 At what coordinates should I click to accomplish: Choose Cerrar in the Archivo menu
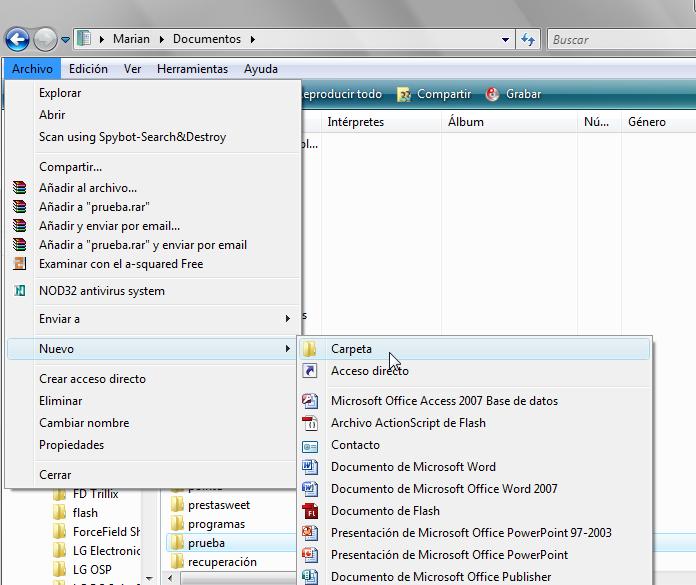tap(55, 475)
